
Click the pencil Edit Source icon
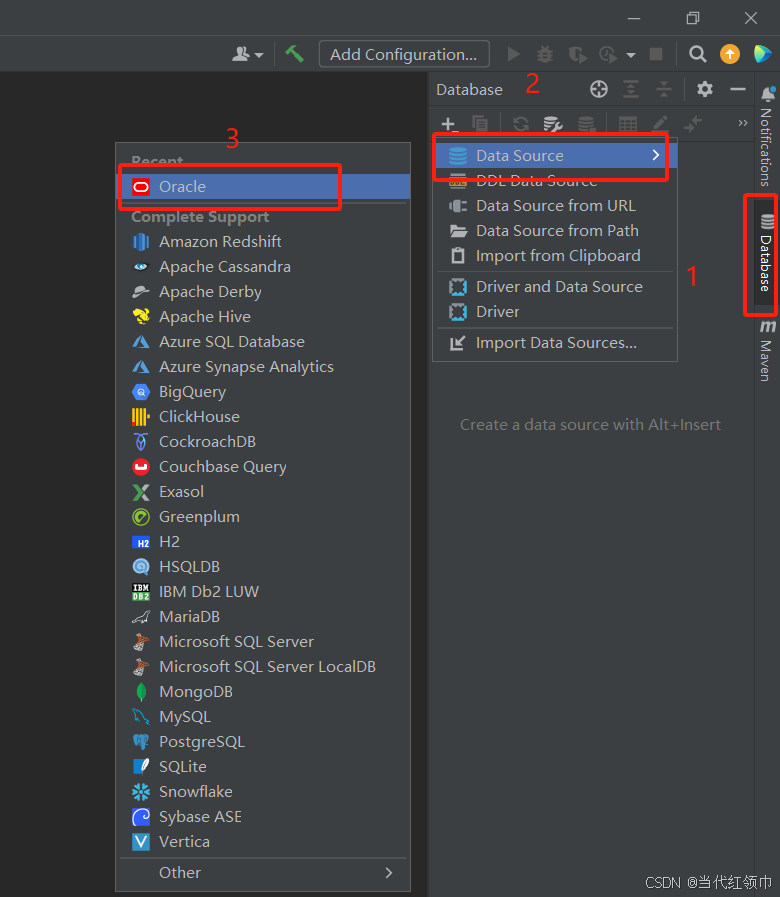[660, 124]
